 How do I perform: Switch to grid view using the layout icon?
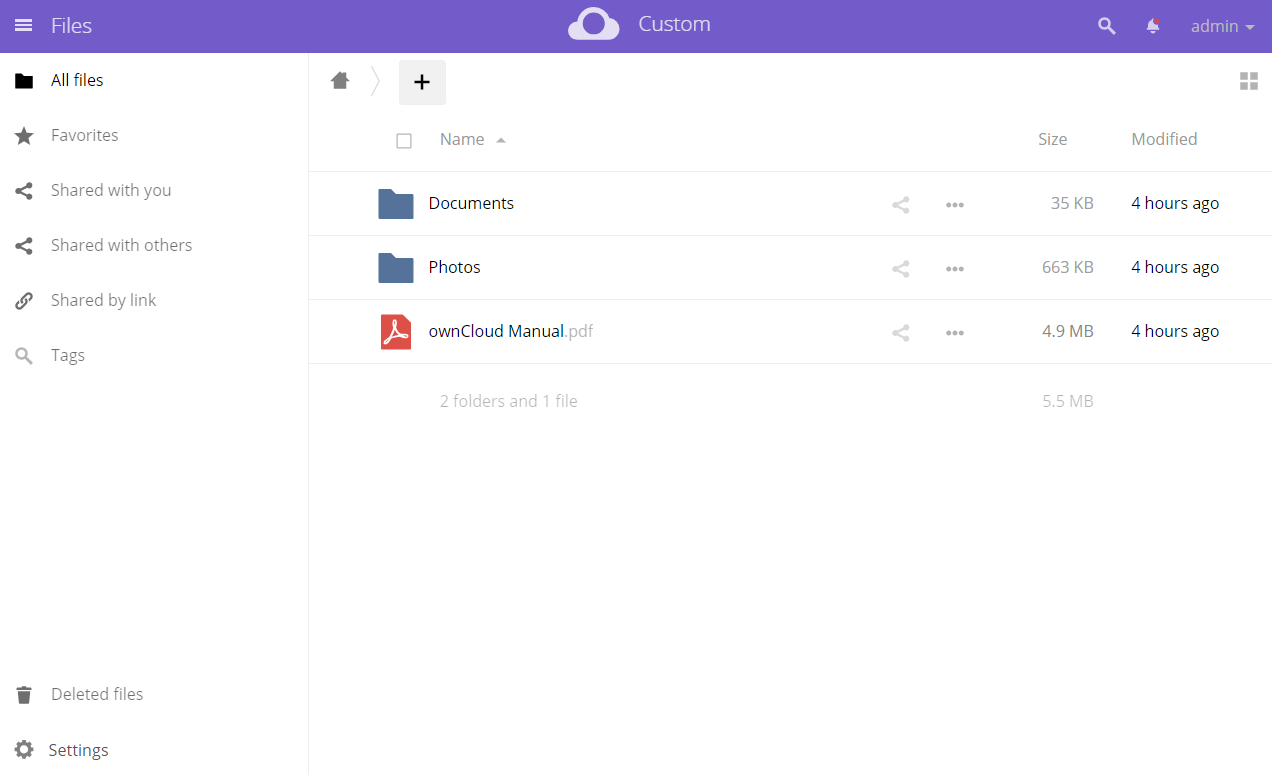(1248, 81)
